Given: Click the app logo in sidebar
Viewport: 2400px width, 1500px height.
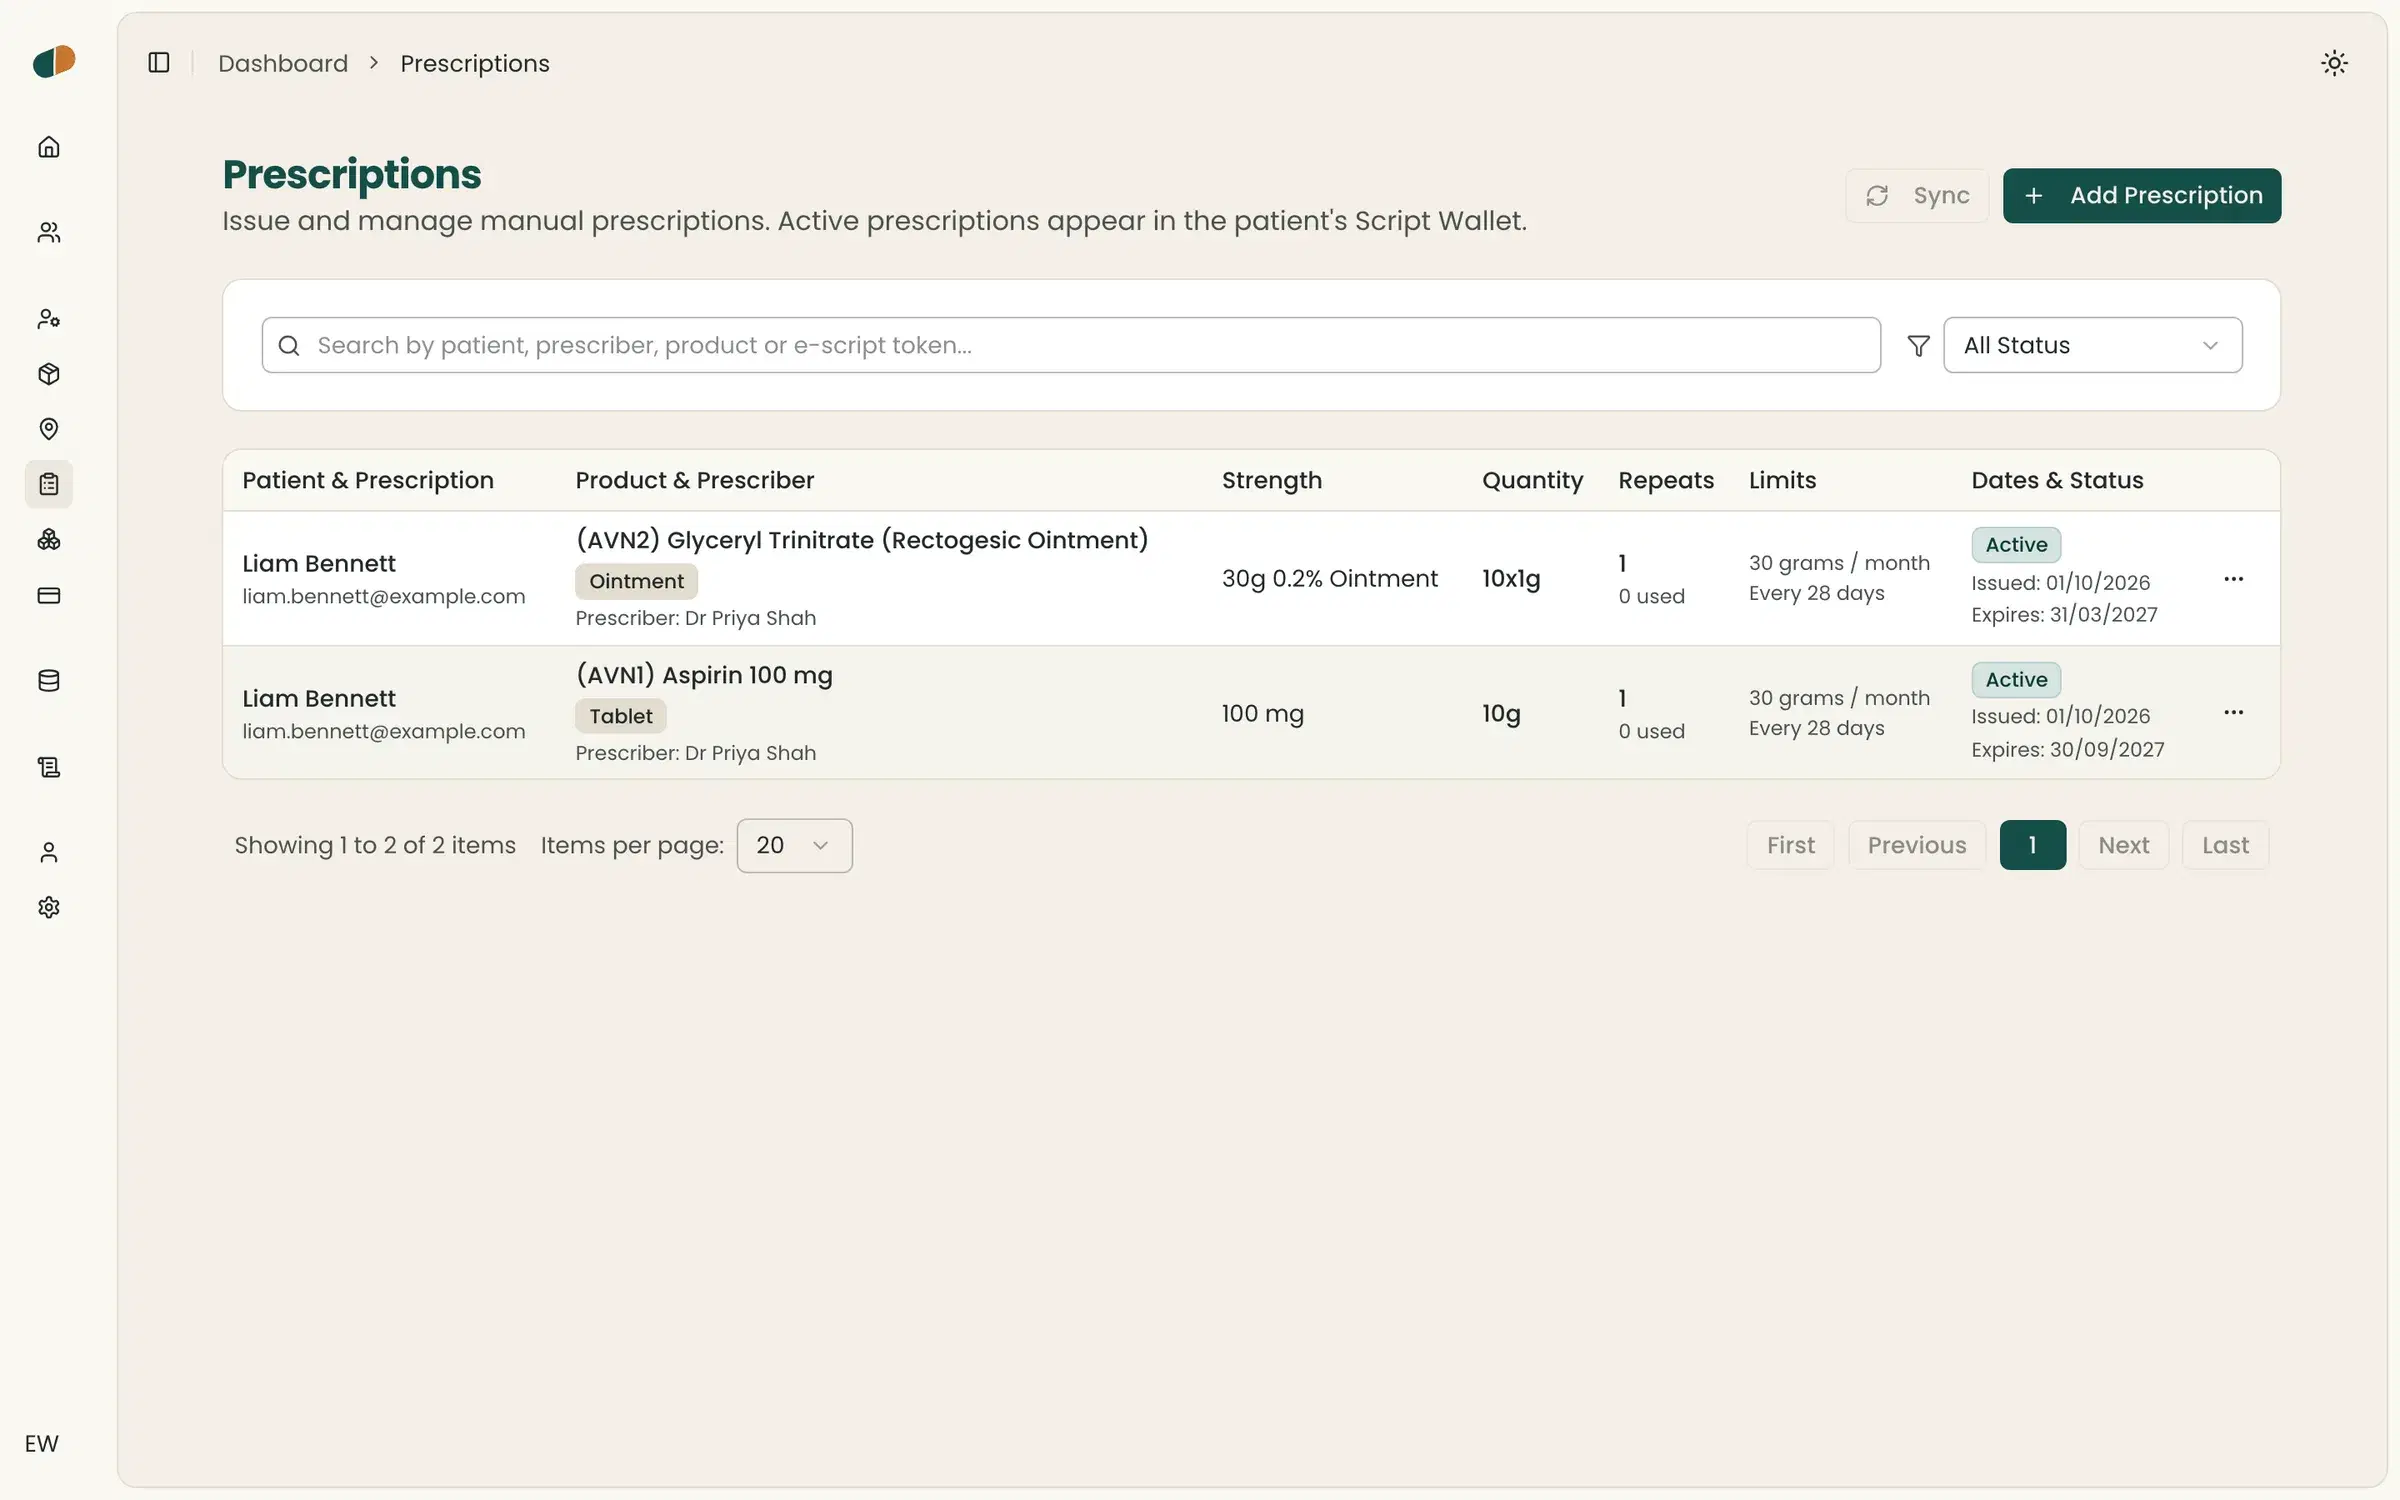Looking at the screenshot, I should click(x=54, y=62).
